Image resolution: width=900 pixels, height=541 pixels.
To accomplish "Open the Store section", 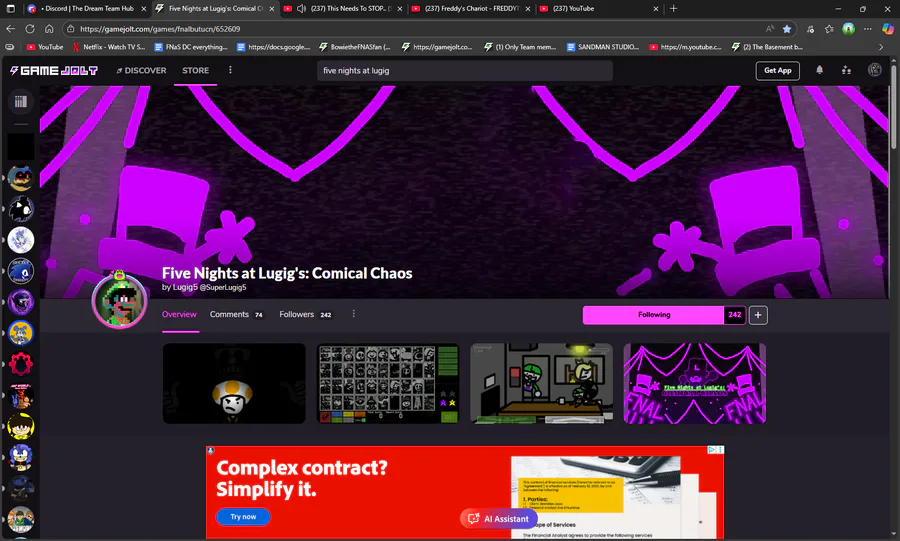I will click(196, 71).
